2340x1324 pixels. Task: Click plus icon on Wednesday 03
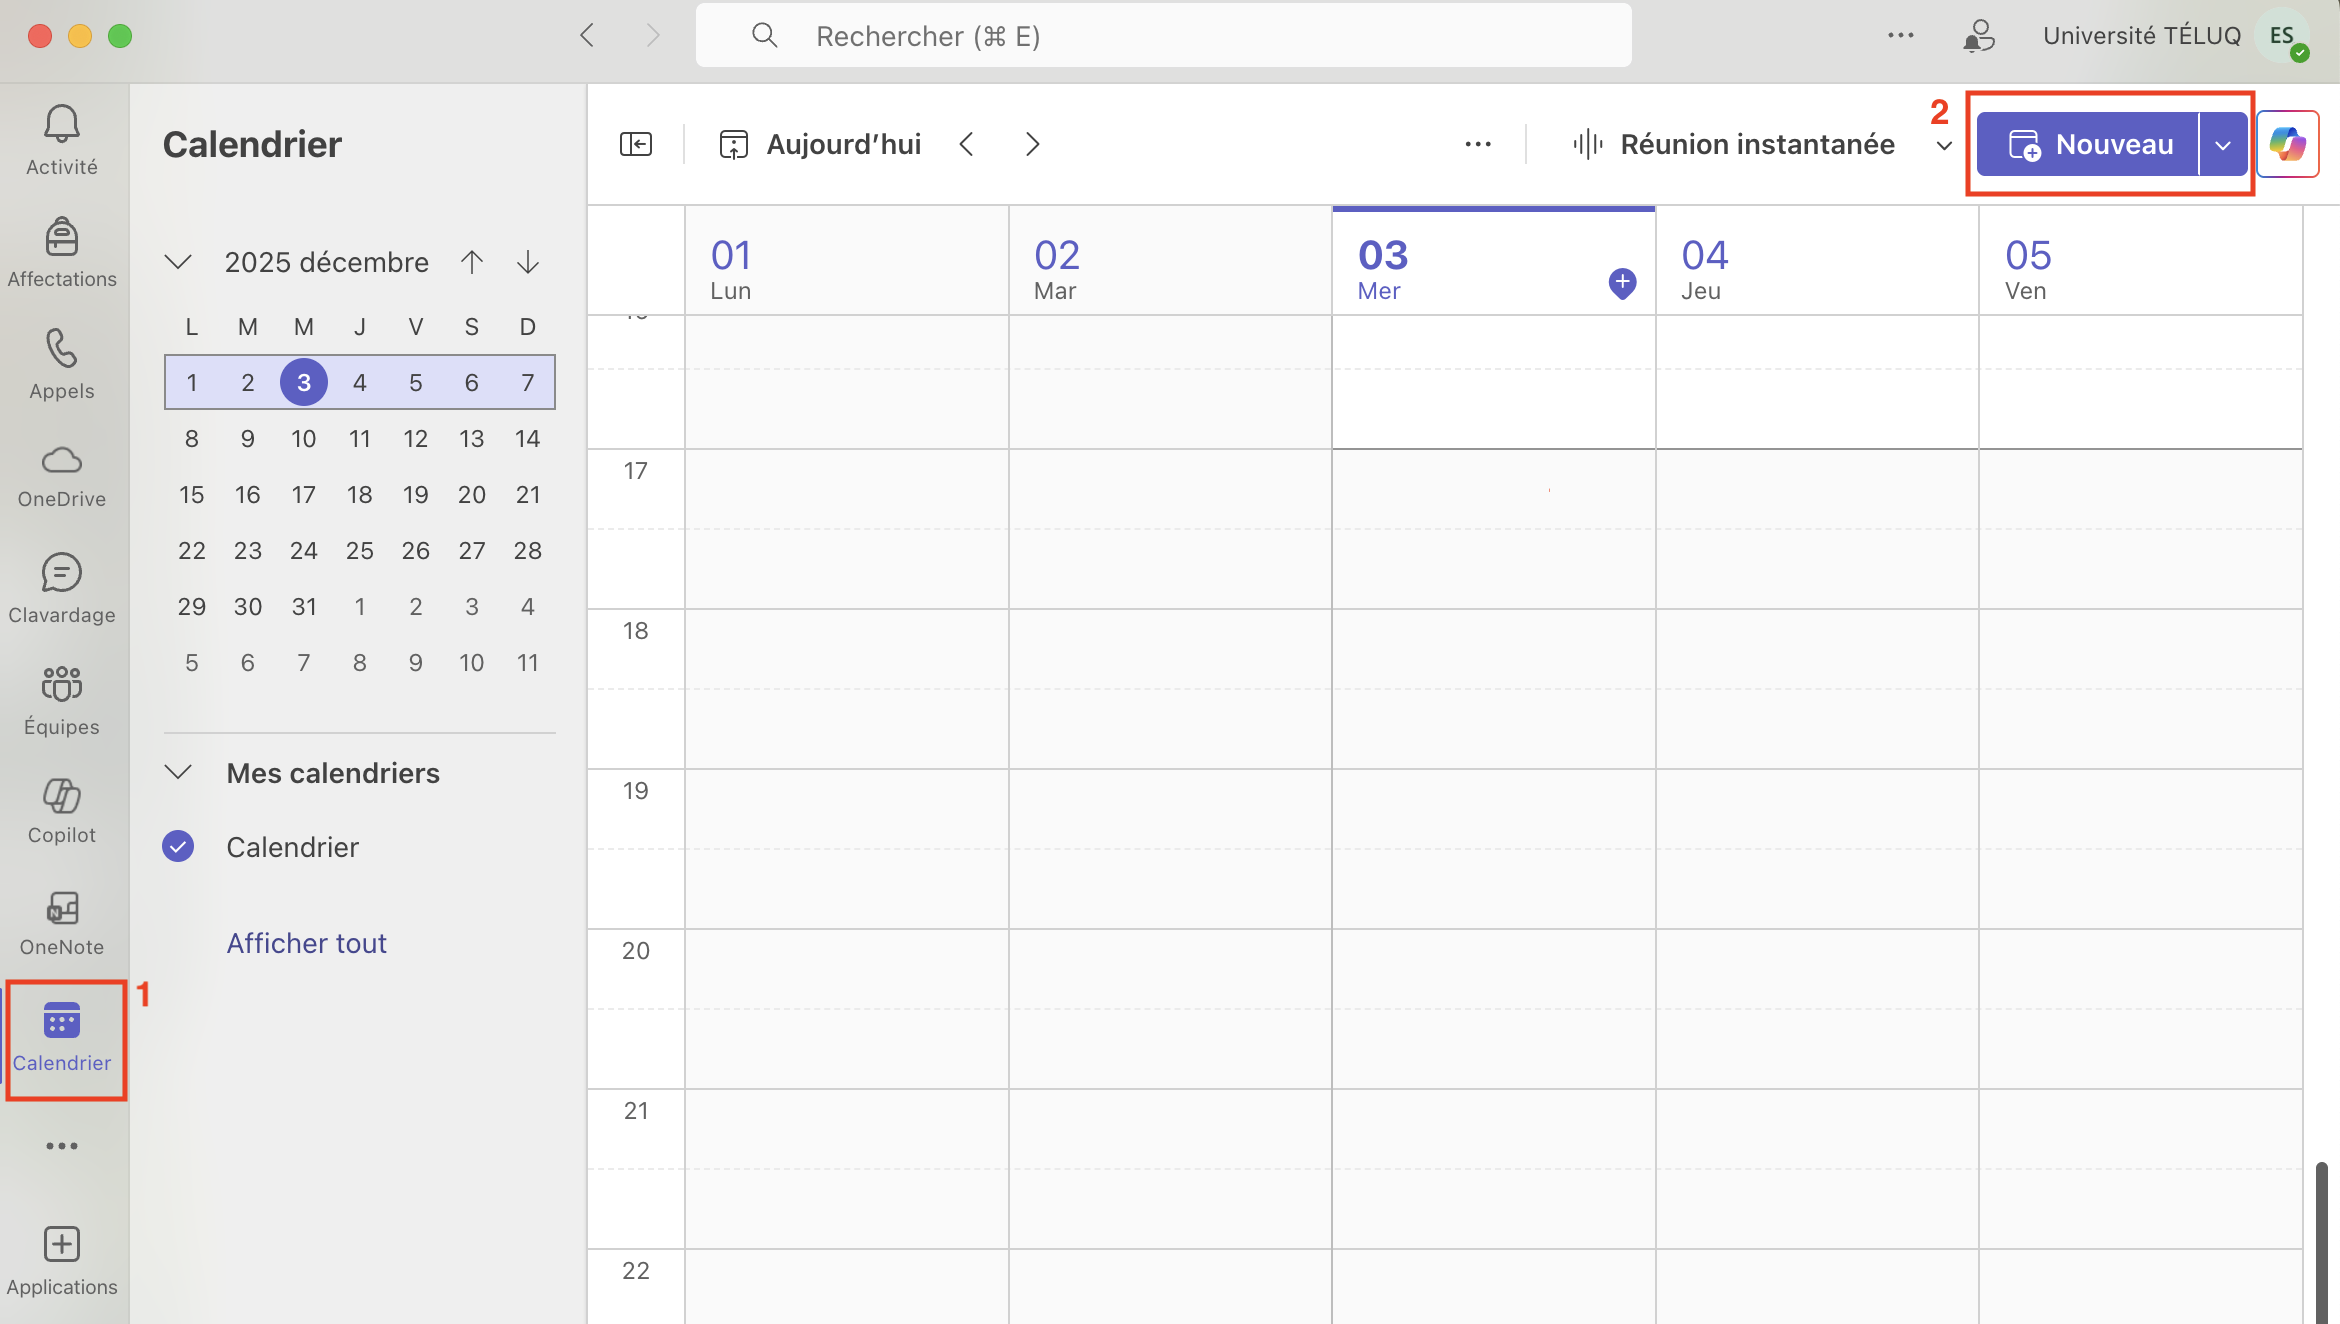tap(1622, 283)
